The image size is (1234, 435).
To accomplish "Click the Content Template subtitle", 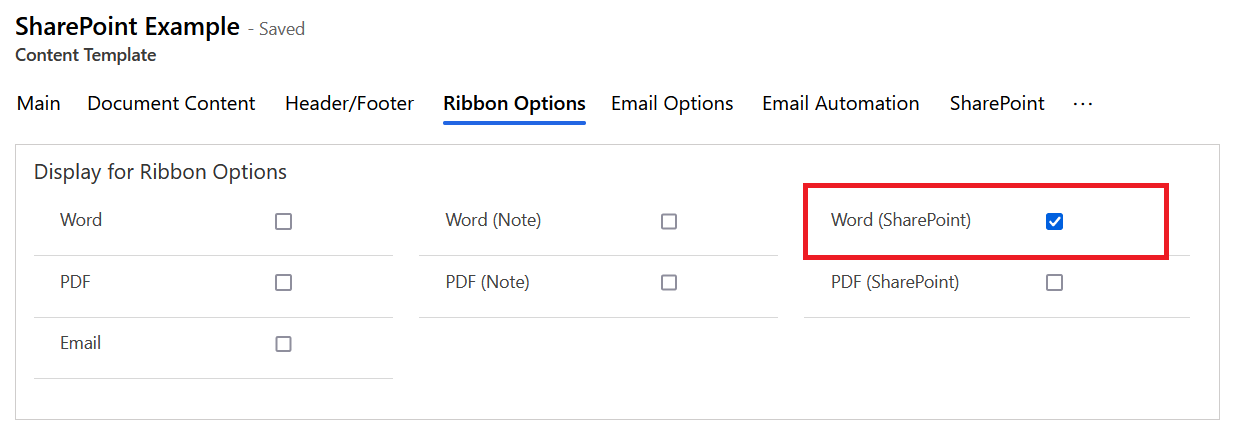I will click(86, 56).
